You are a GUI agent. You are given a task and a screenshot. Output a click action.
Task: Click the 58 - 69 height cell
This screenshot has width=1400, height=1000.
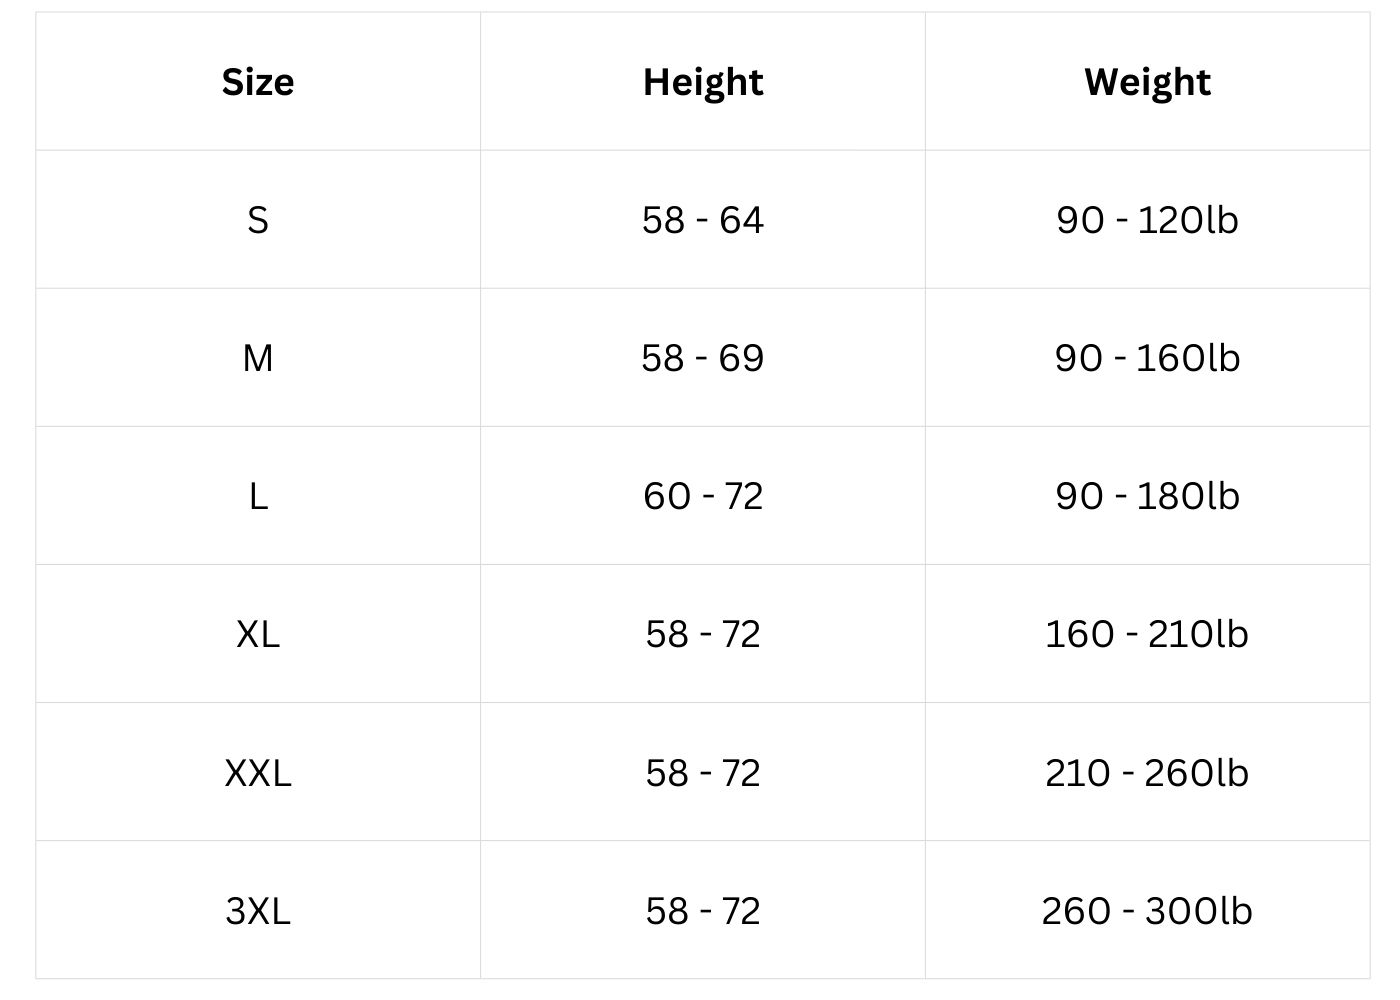(703, 358)
